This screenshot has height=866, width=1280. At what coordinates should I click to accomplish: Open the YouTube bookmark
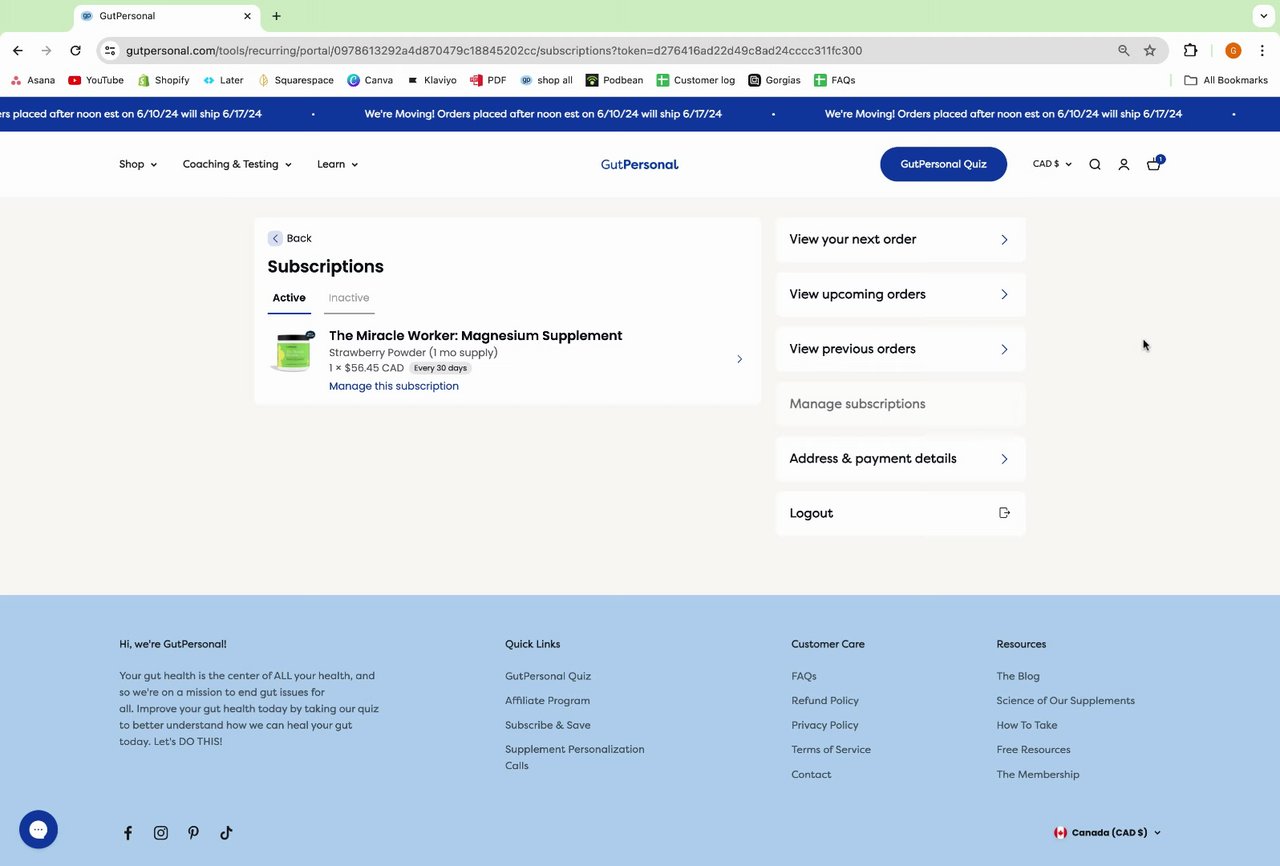[x=96, y=80]
